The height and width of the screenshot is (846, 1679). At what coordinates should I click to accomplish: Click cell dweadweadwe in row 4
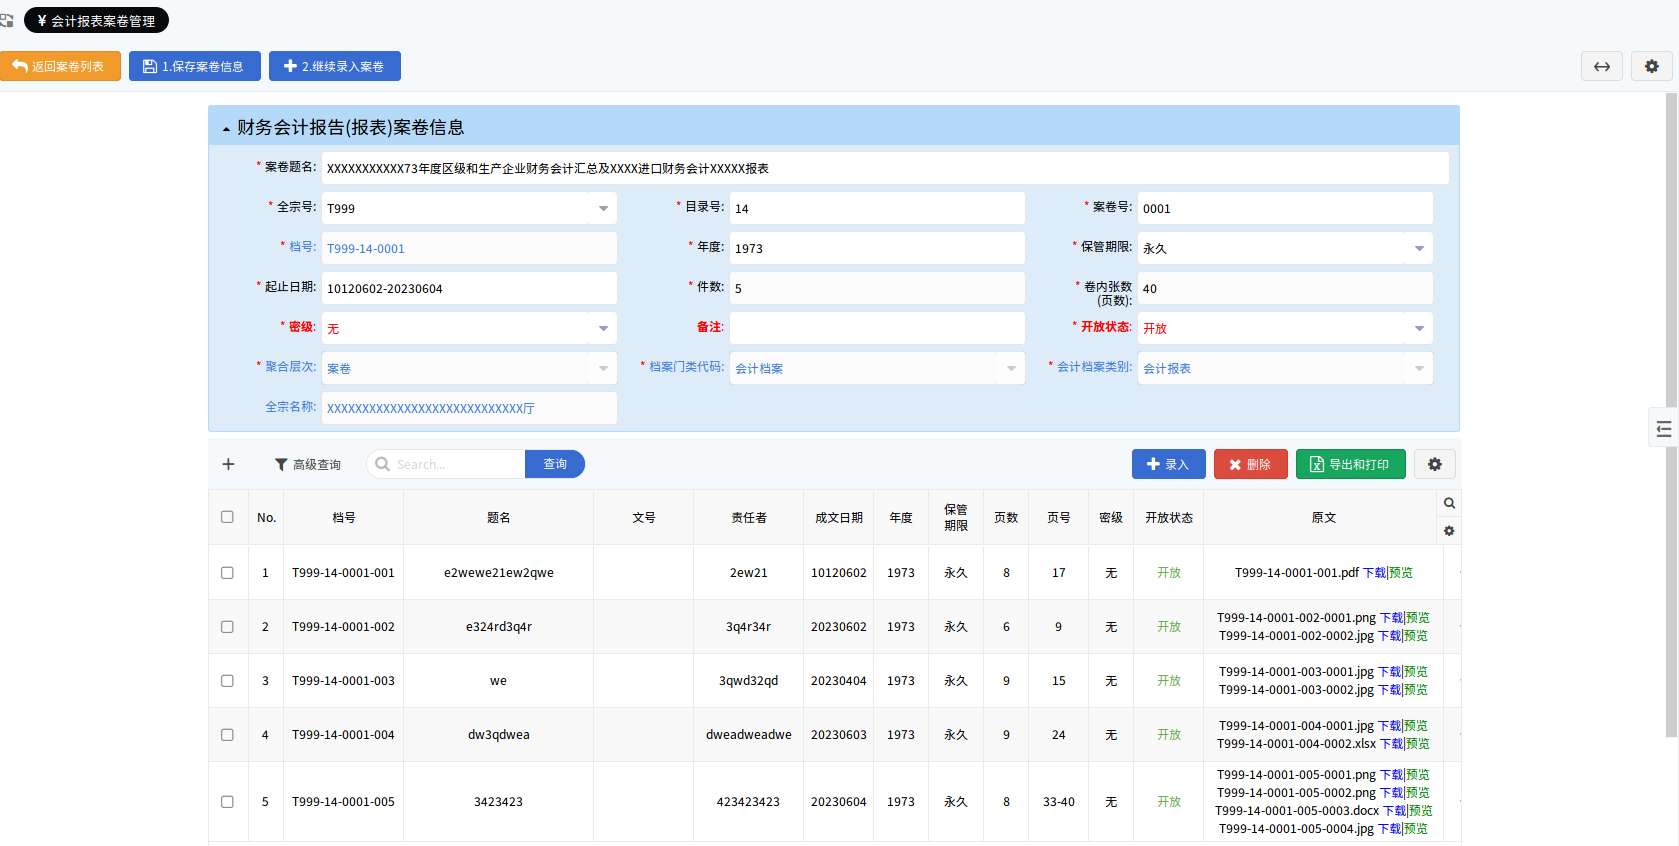(x=749, y=735)
